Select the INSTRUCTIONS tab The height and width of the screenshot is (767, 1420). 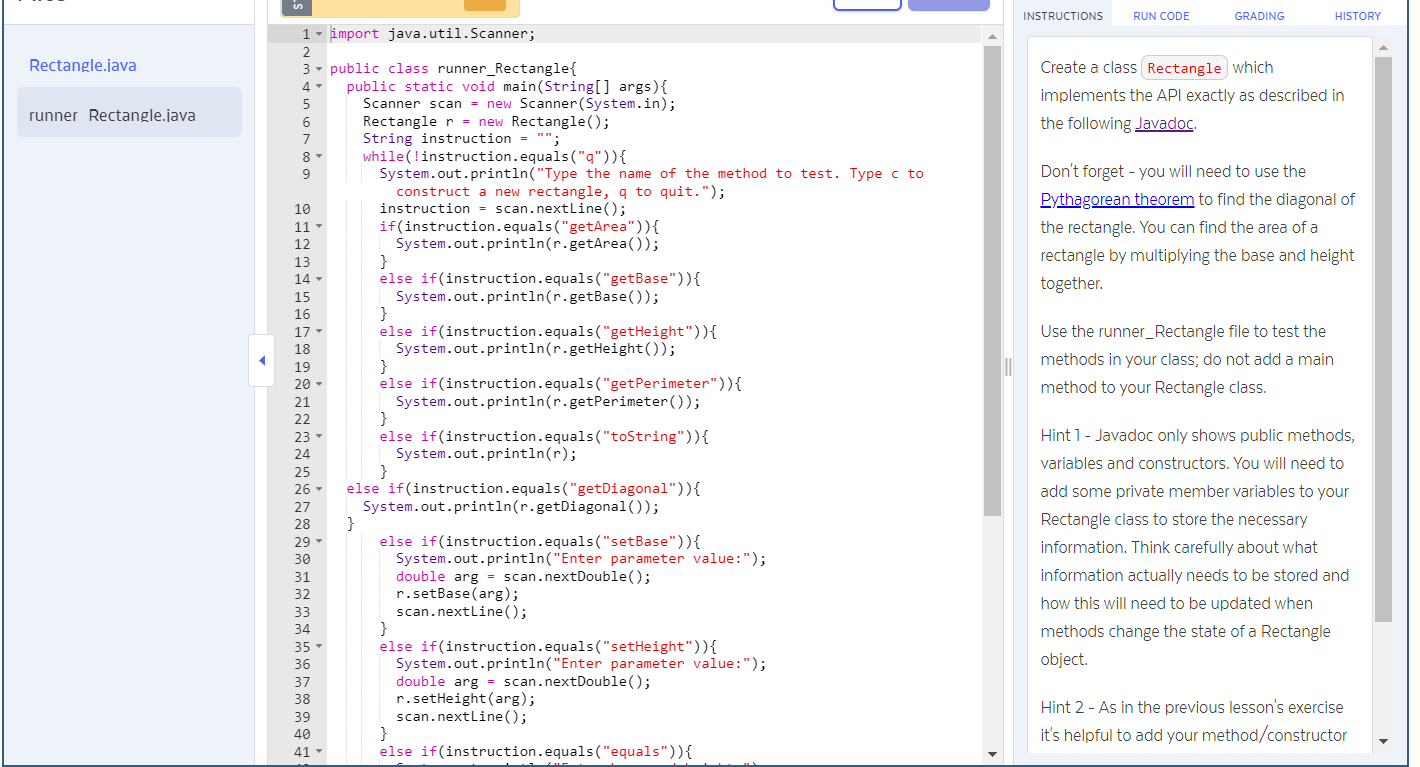point(1063,15)
